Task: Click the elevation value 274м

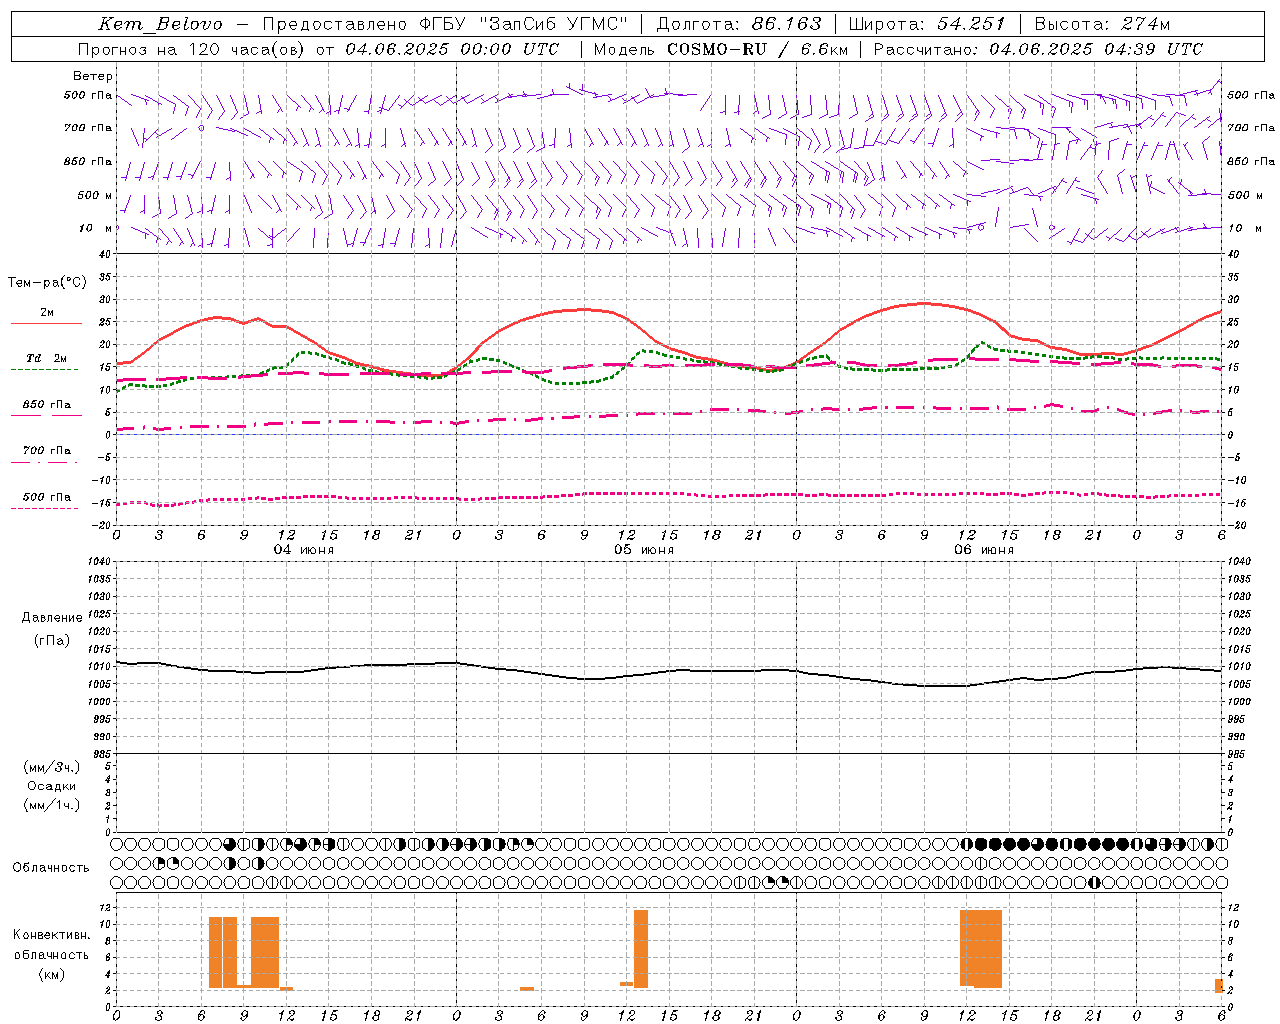Action: pyautogui.click(x=1144, y=24)
